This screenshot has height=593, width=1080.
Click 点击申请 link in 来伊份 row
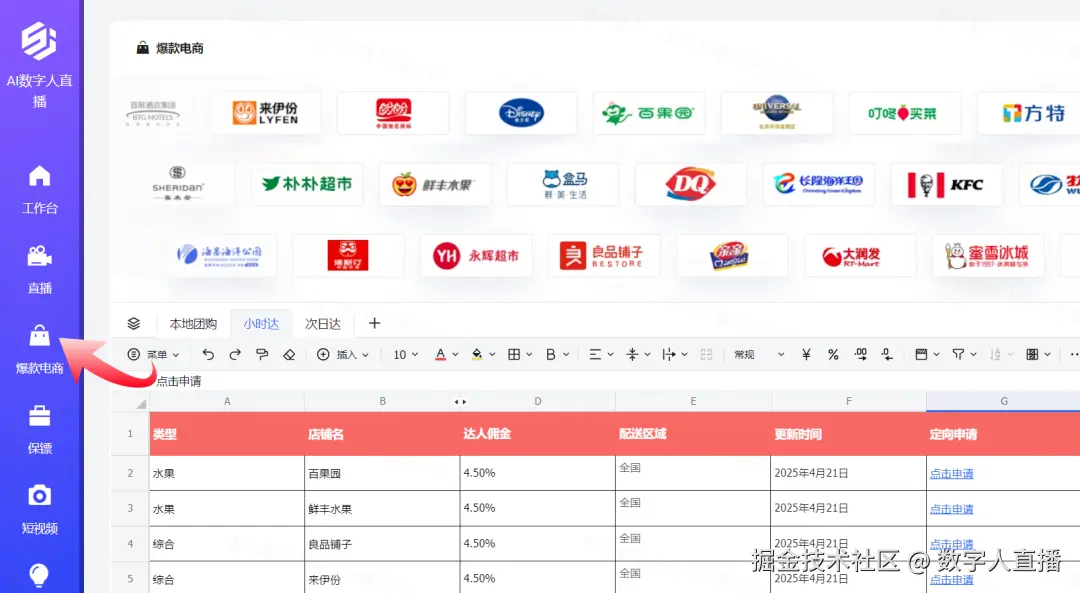(x=951, y=580)
